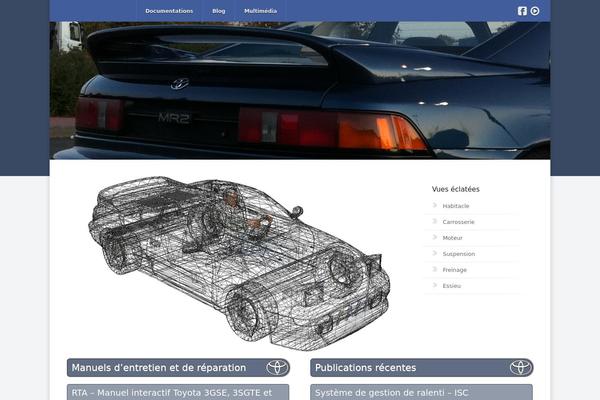Screen dimensions: 600x400
Task: Open the Moteur exploded view link
Action: (453, 238)
